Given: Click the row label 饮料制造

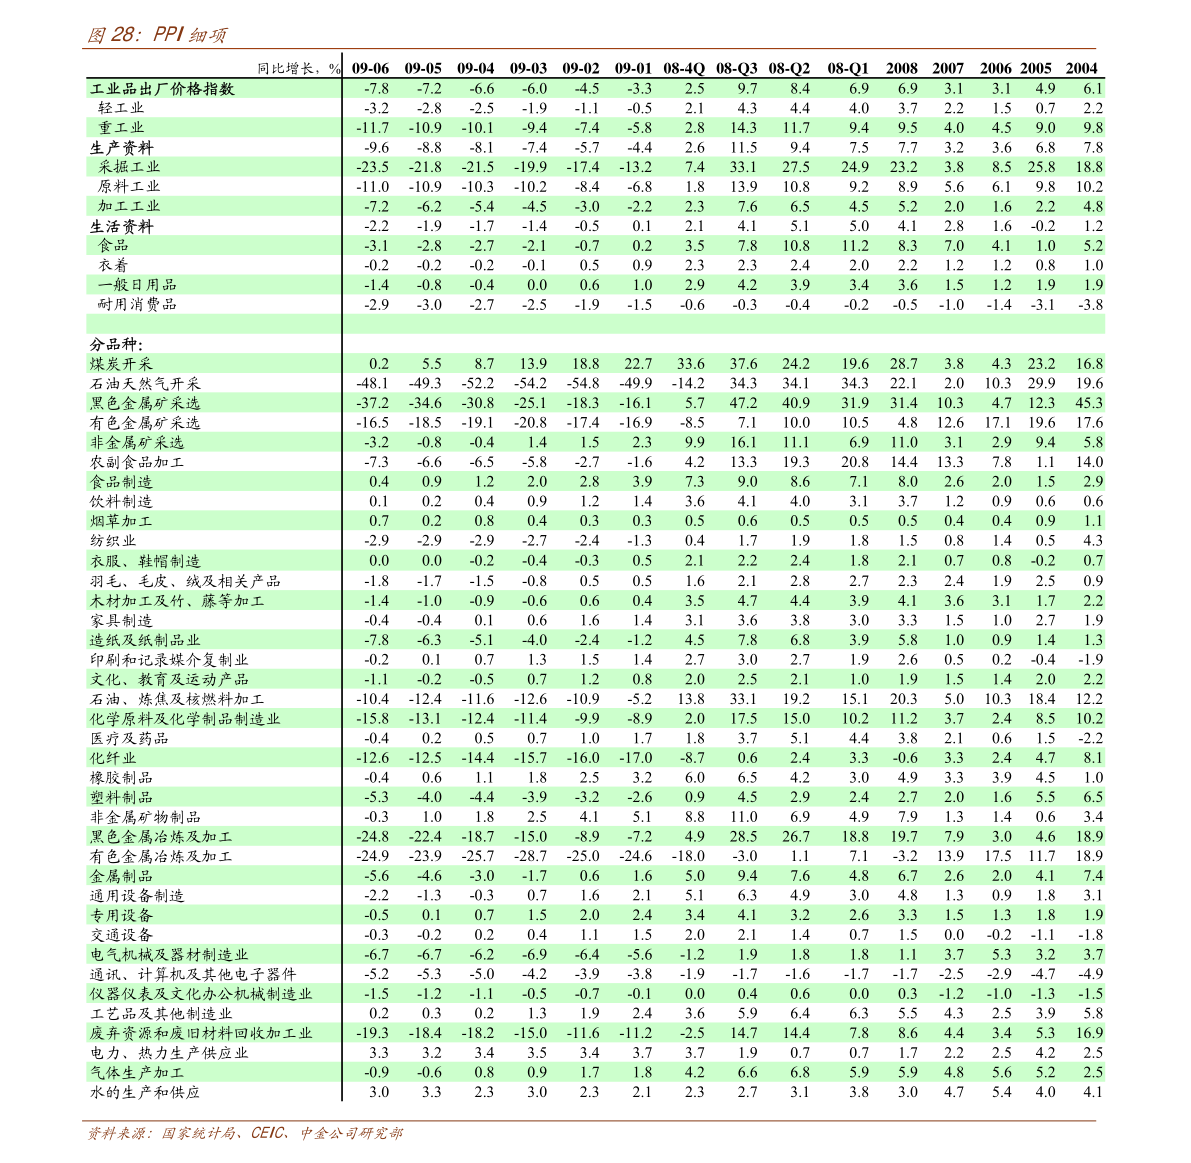Looking at the screenshot, I should click(x=121, y=502).
